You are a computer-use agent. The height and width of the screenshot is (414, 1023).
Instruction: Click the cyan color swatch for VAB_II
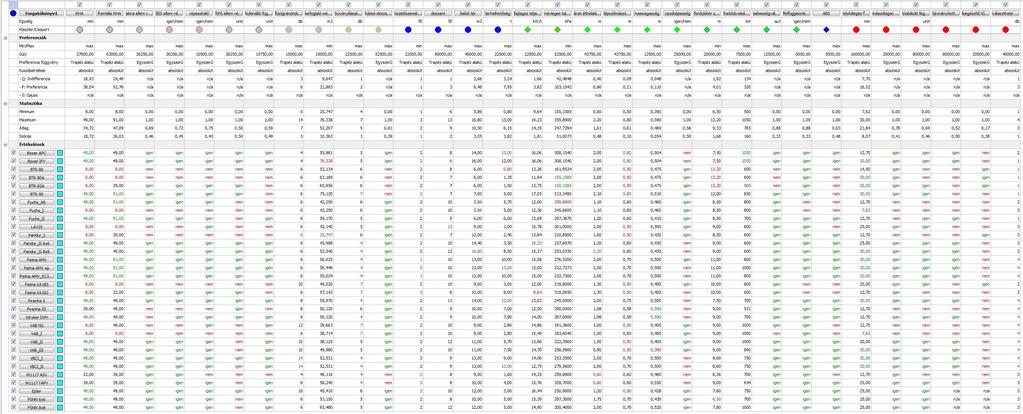(60, 342)
